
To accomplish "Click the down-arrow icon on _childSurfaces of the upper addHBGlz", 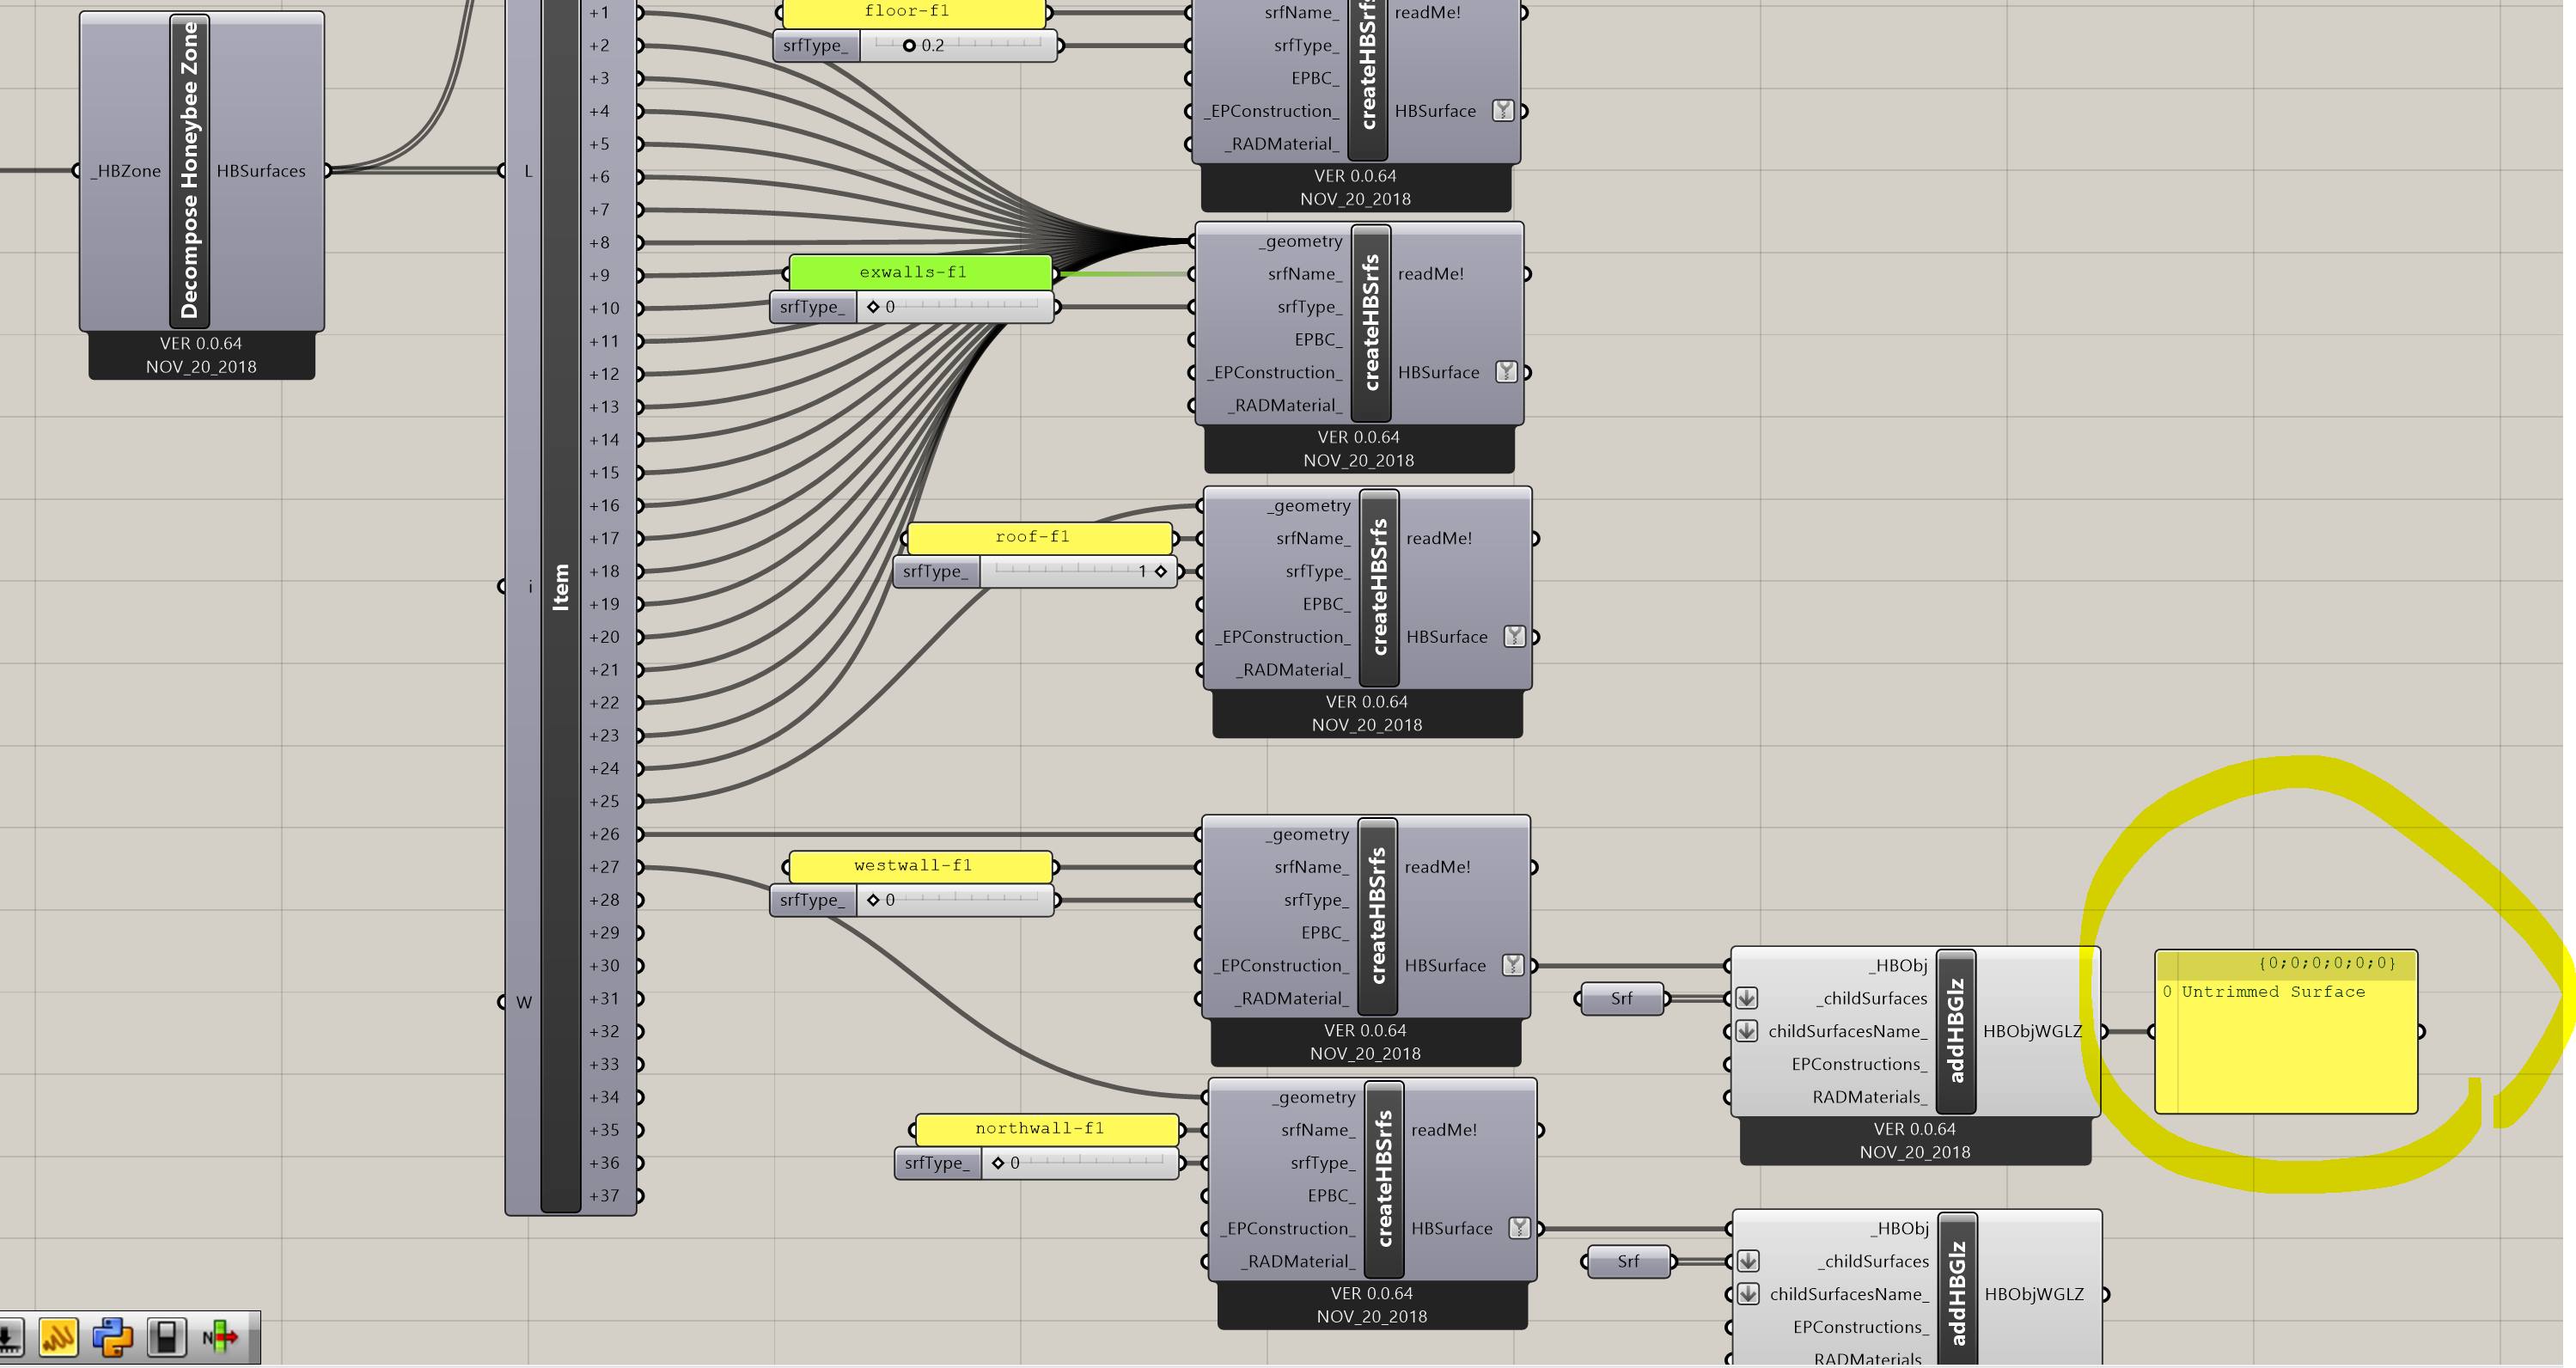I will point(1747,998).
